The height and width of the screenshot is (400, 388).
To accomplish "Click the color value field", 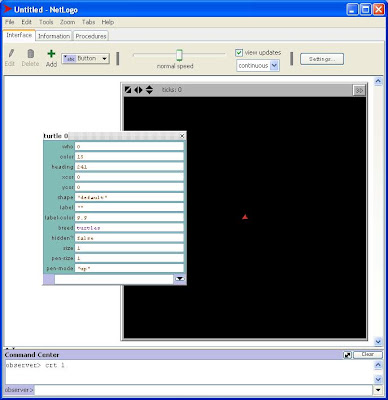I will click(x=129, y=156).
